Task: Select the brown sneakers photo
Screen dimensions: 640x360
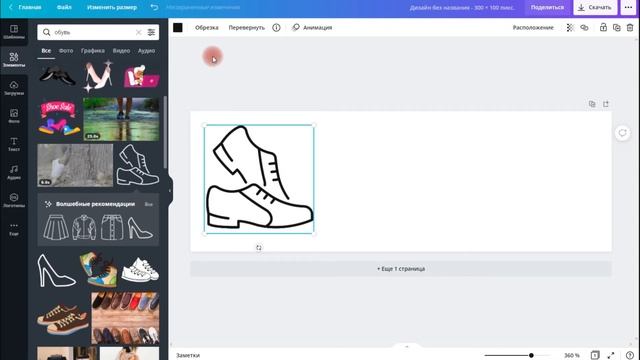Action: [x=63, y=319]
